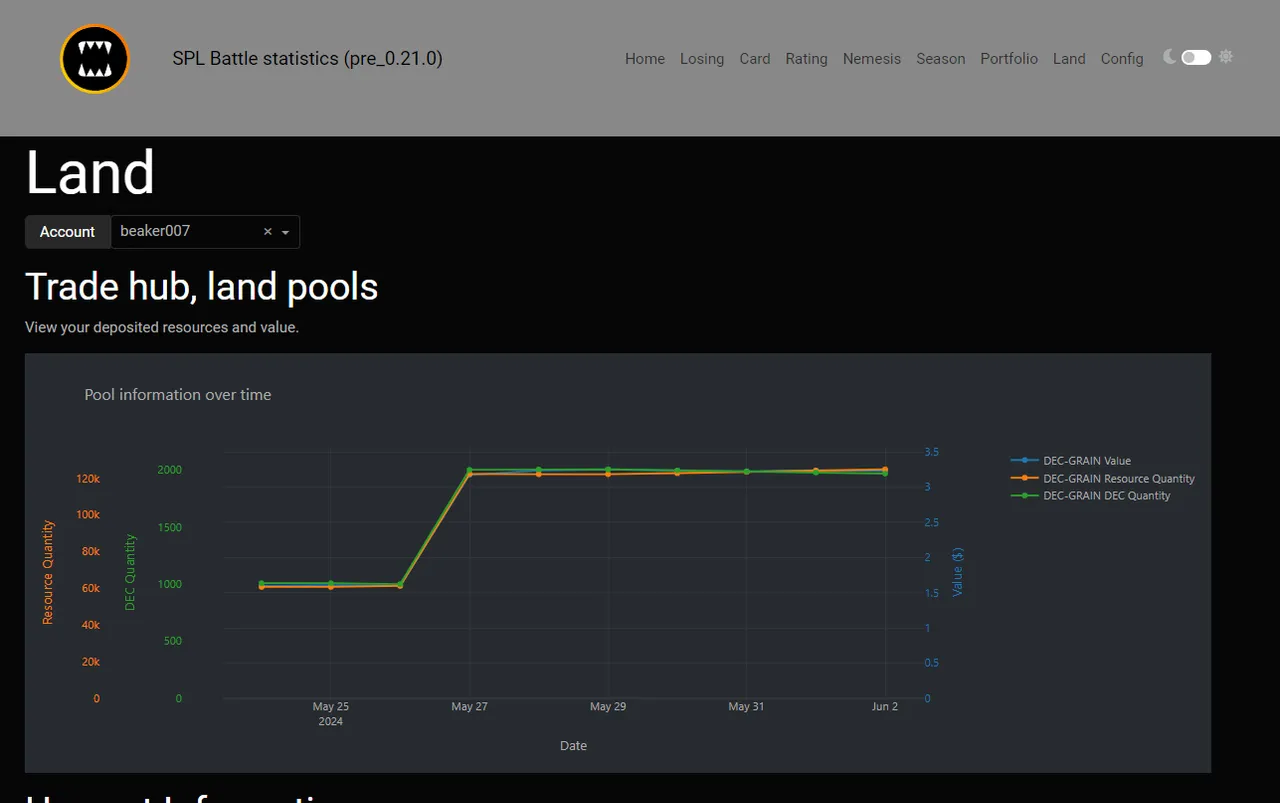Toggle DEC-GRAIN DEC Quantity legend entry

1091,495
